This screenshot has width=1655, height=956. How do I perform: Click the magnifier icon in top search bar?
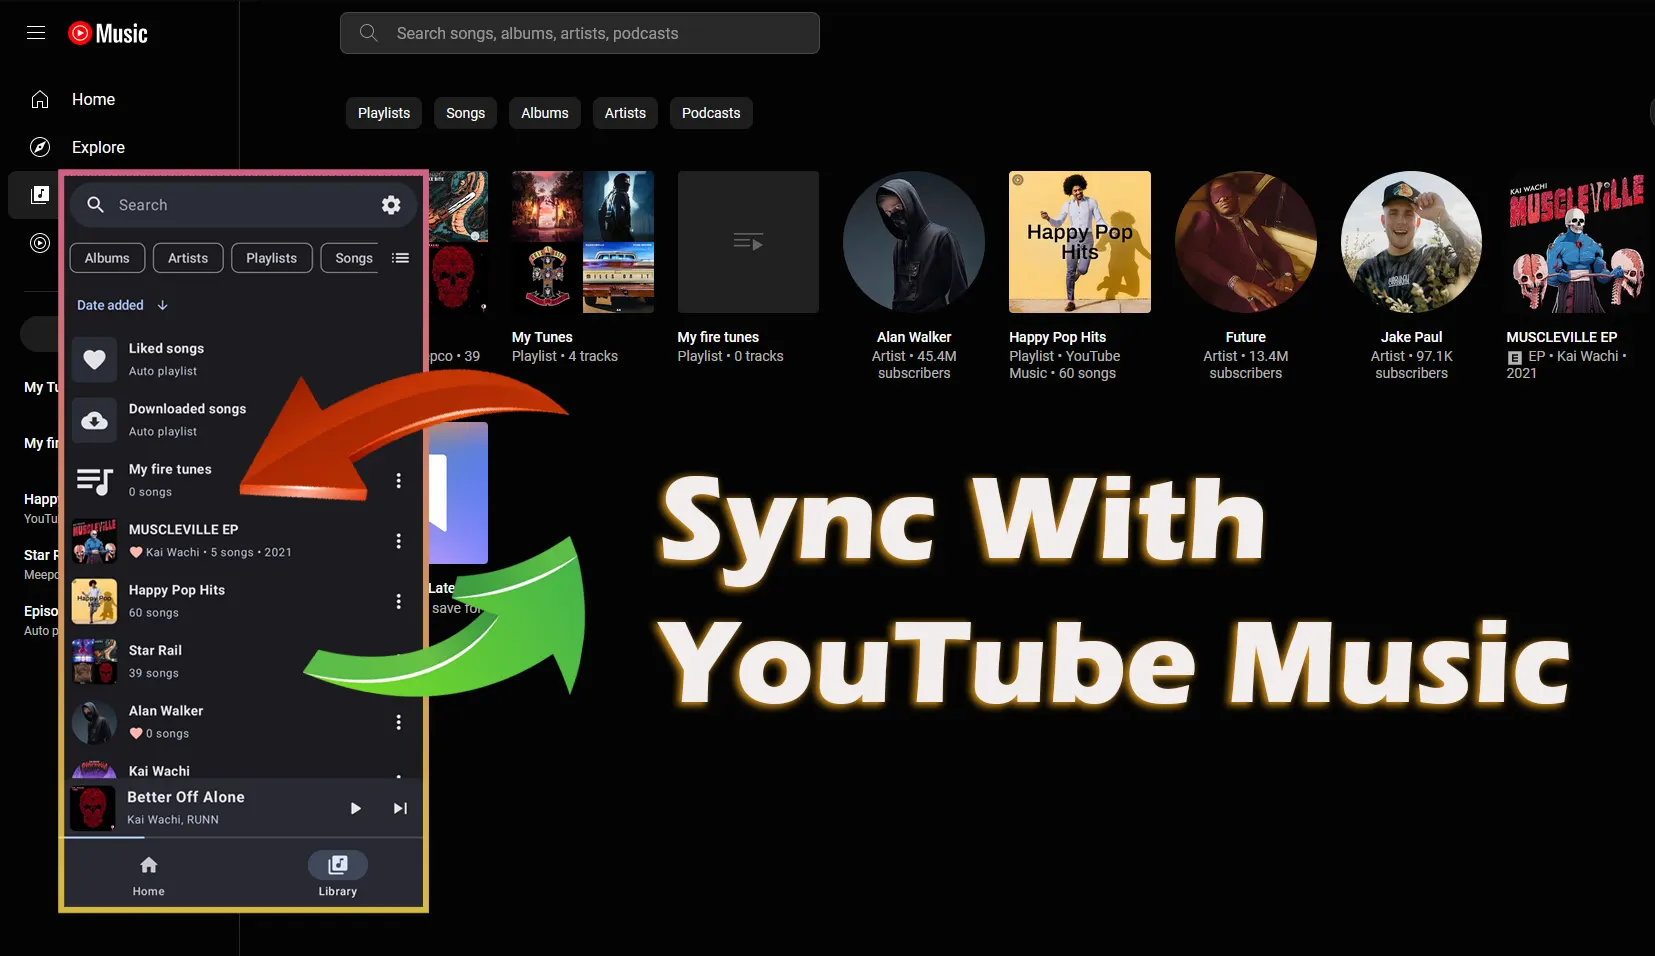point(369,33)
